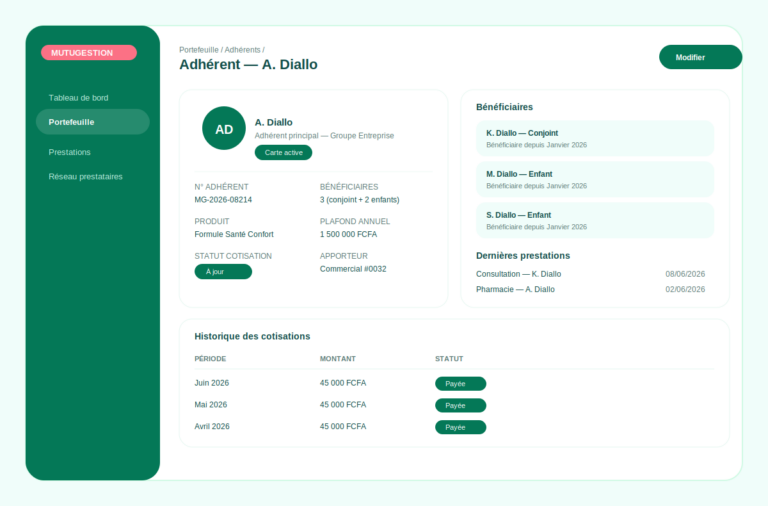
Task: Follow the Adhérents breadcrumb link
Action: [242, 50]
